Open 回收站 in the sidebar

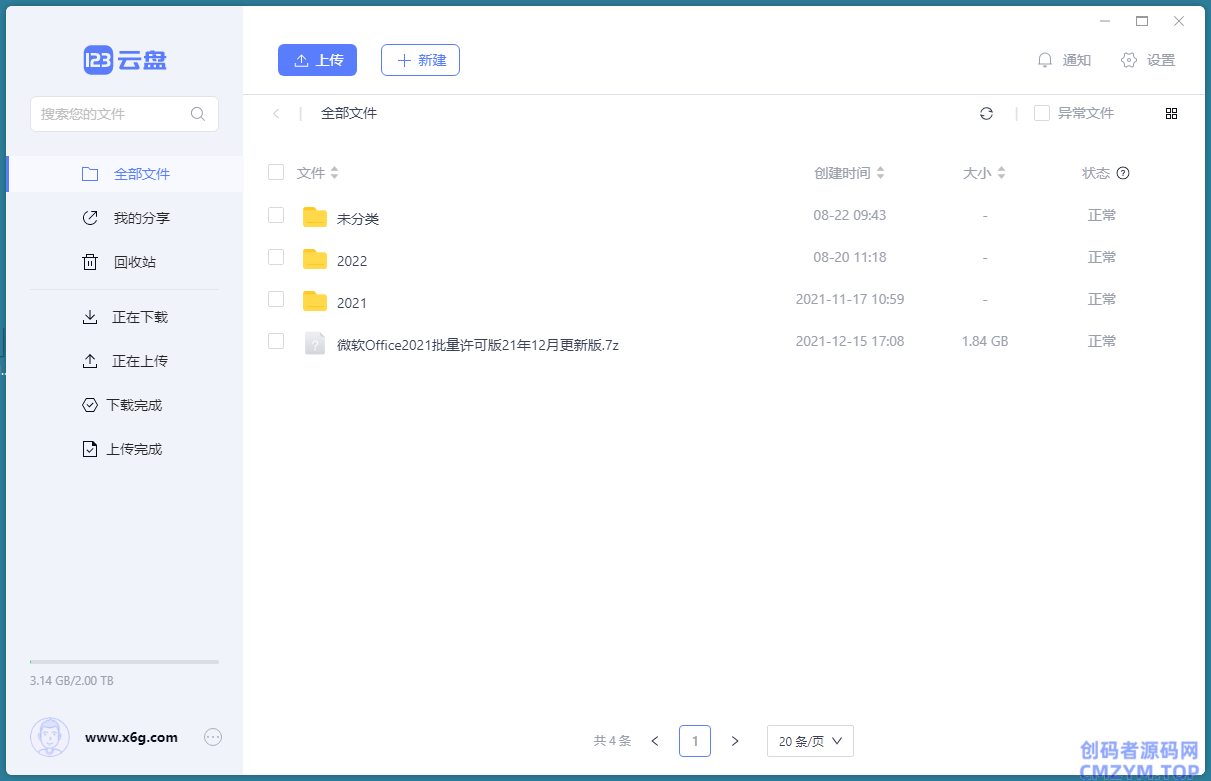click(x=134, y=262)
